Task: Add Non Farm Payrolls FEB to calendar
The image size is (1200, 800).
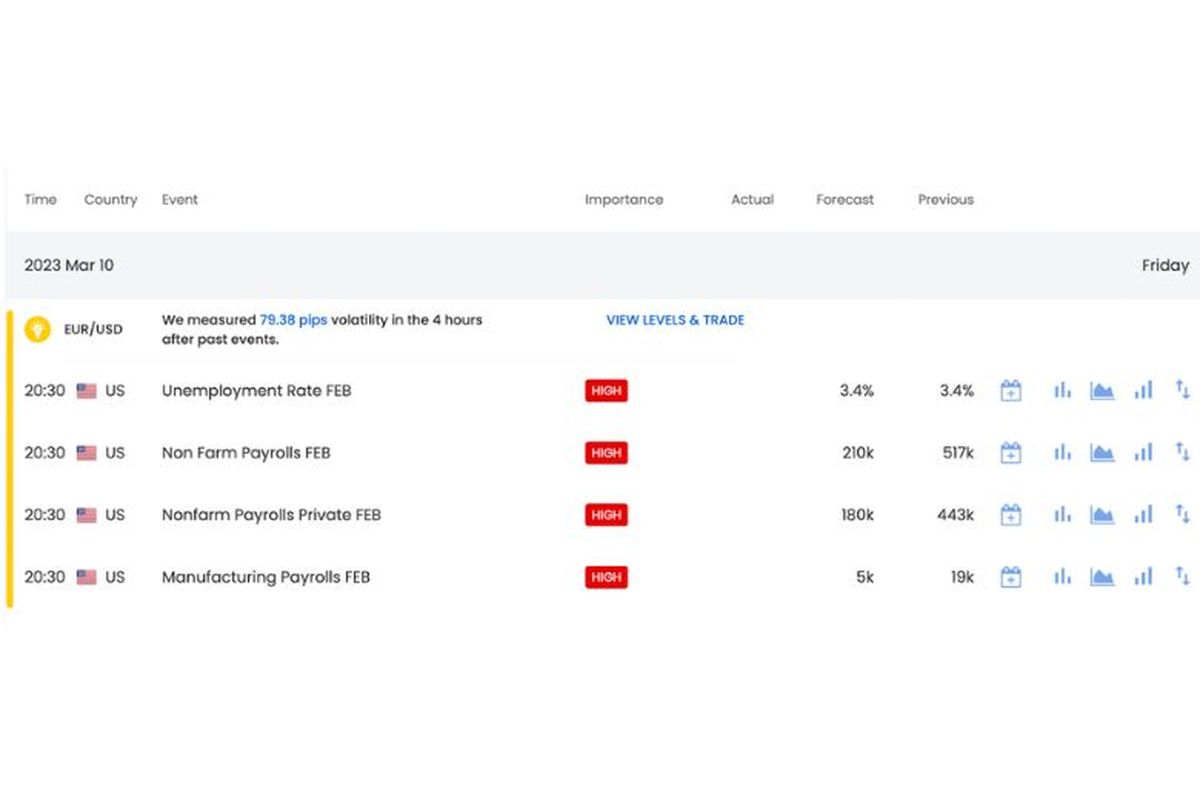Action: 1011,453
